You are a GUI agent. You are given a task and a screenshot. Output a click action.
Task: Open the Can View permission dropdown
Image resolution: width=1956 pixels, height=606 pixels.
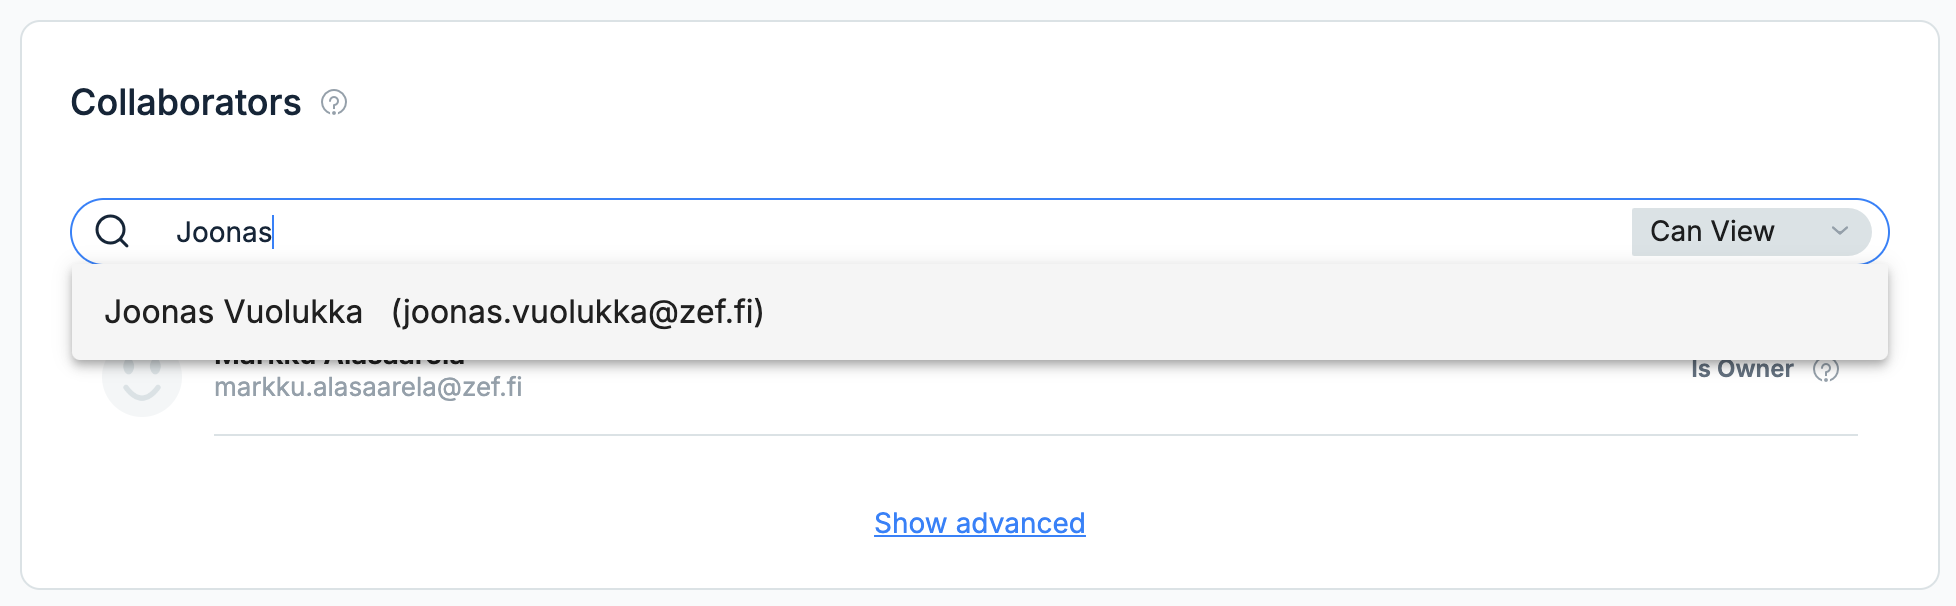coord(1751,232)
